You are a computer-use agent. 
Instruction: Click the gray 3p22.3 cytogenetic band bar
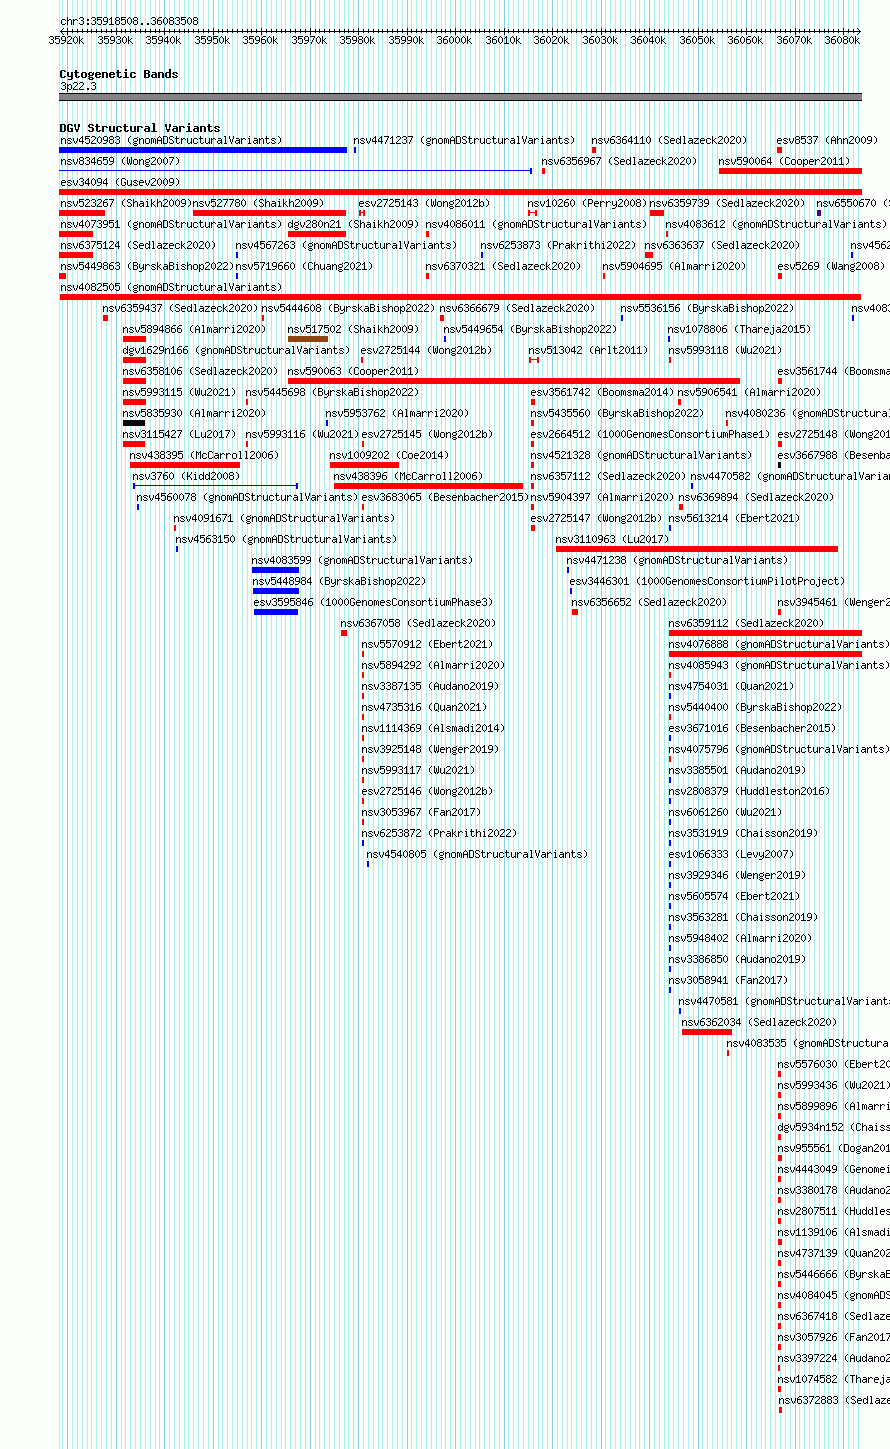click(x=460, y=97)
